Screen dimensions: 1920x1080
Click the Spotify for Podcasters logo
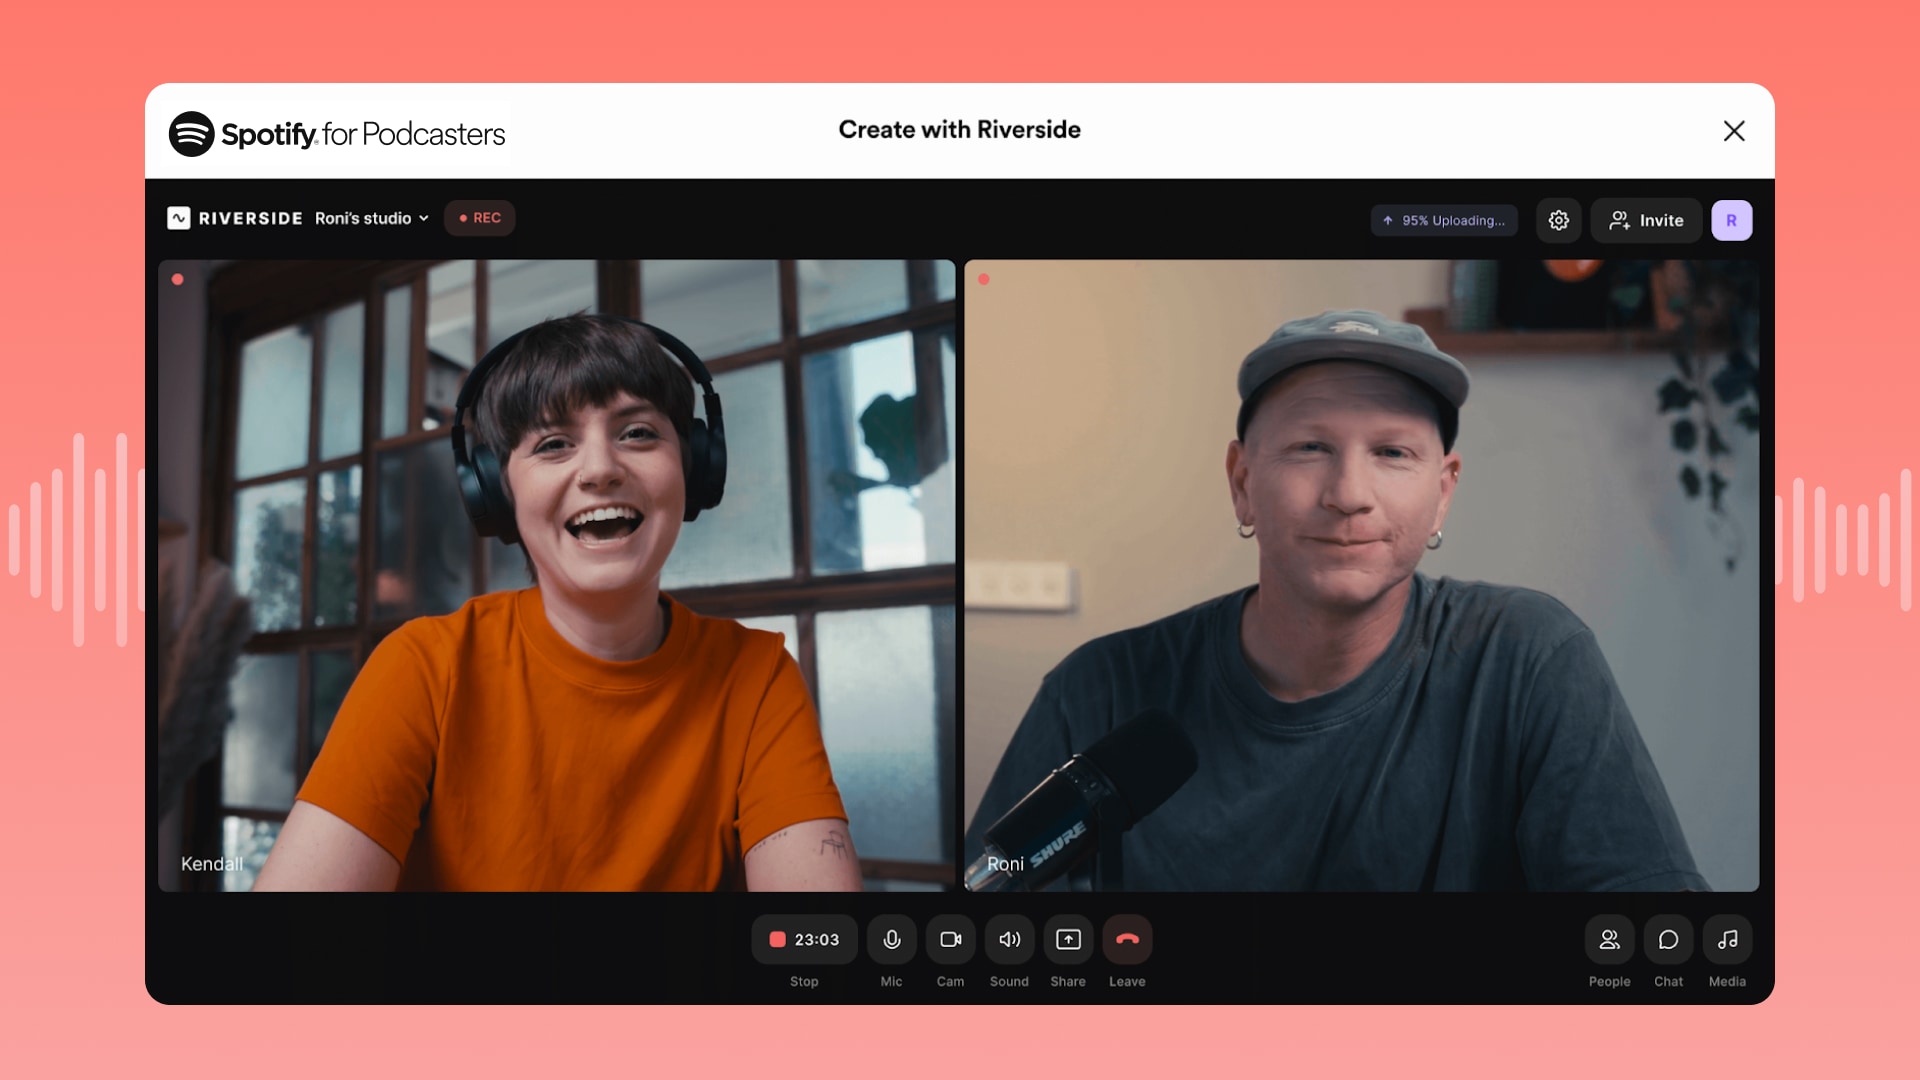pos(337,133)
